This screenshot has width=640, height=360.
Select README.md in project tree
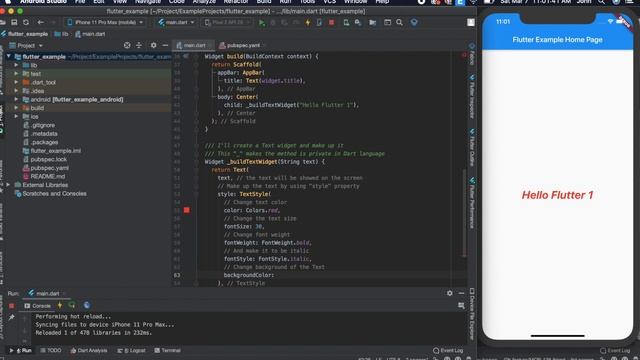(x=47, y=177)
